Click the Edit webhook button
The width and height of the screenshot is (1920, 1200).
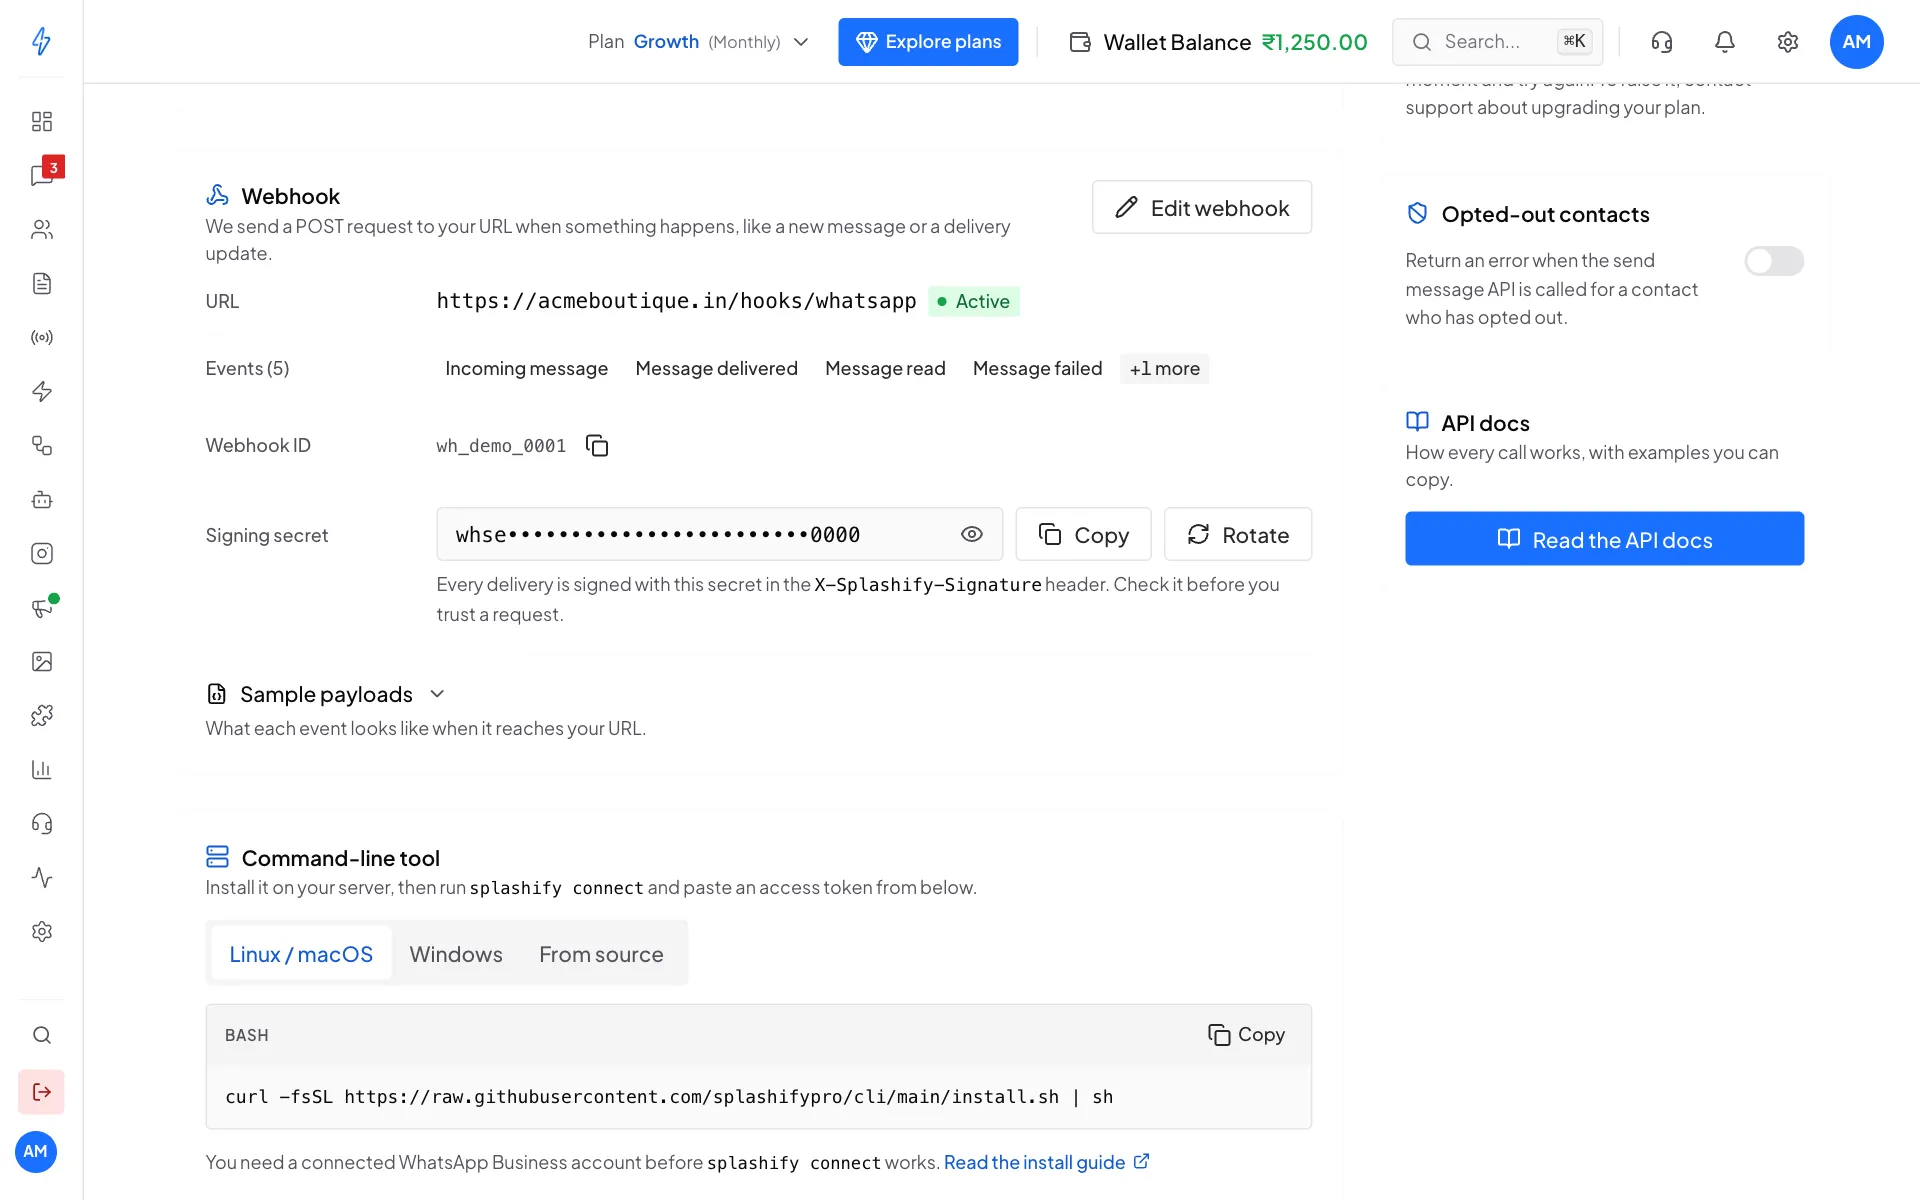[x=1202, y=207]
